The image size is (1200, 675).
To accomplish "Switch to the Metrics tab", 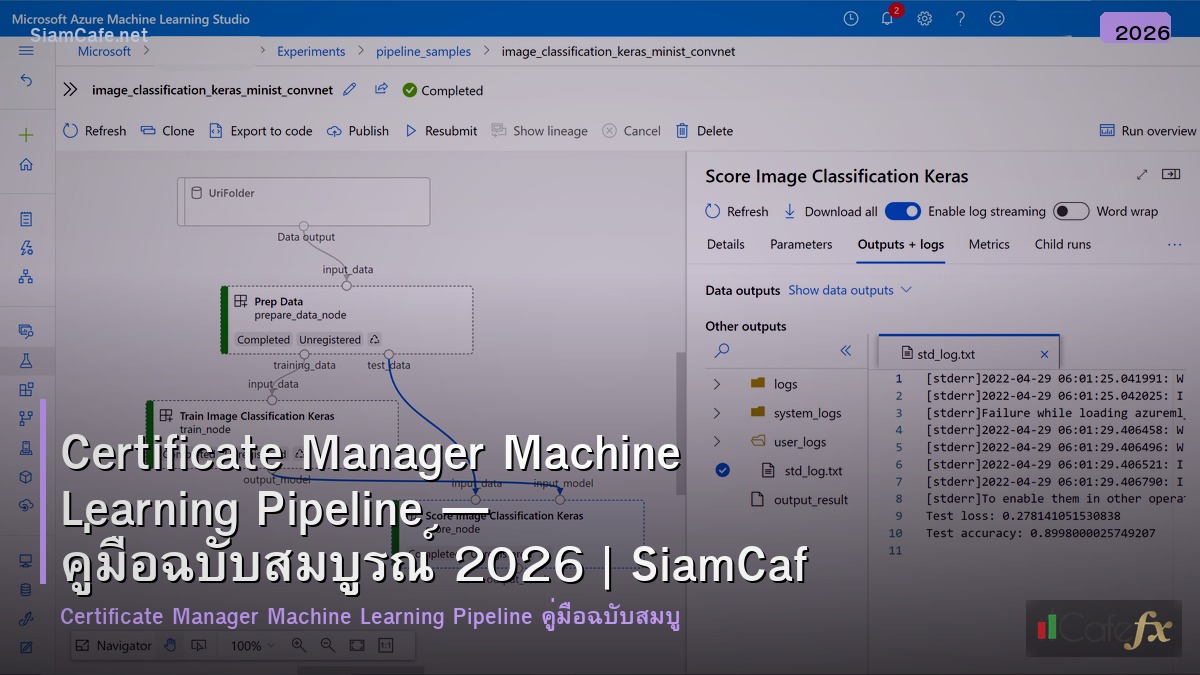I will tap(989, 244).
